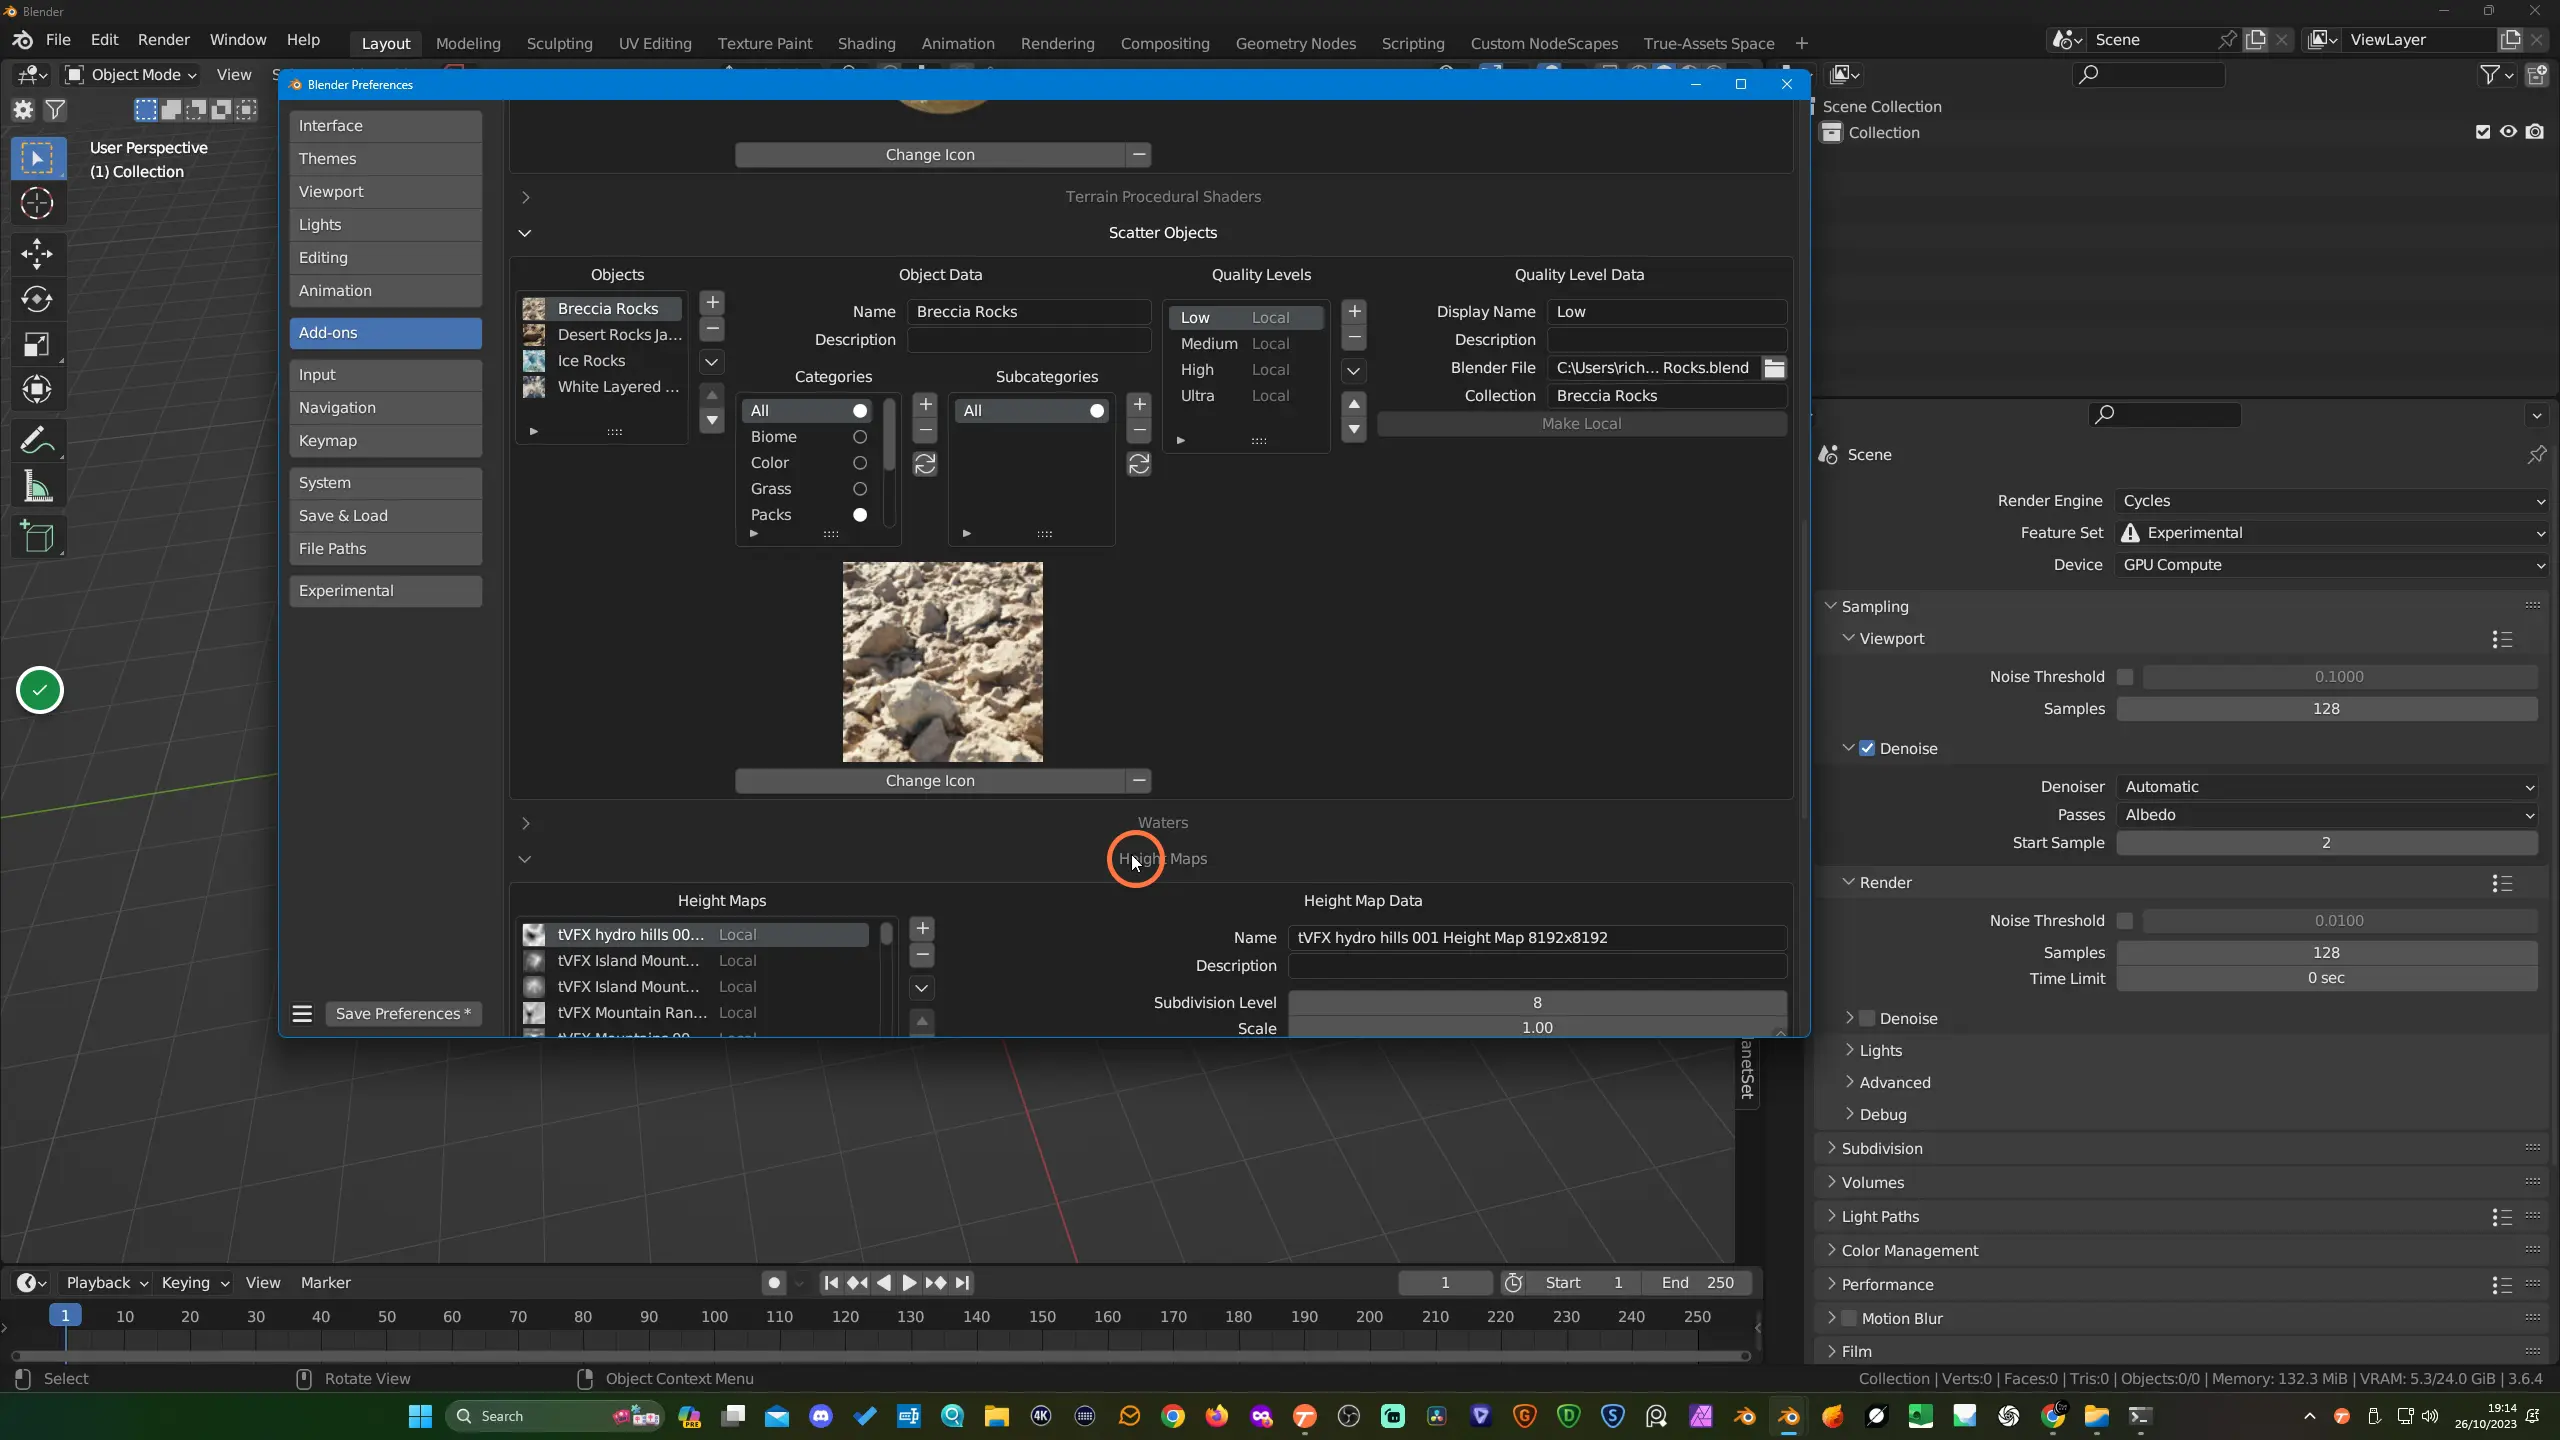The image size is (2560, 1440).
Task: Activate the Move tool
Action: pos(37,254)
